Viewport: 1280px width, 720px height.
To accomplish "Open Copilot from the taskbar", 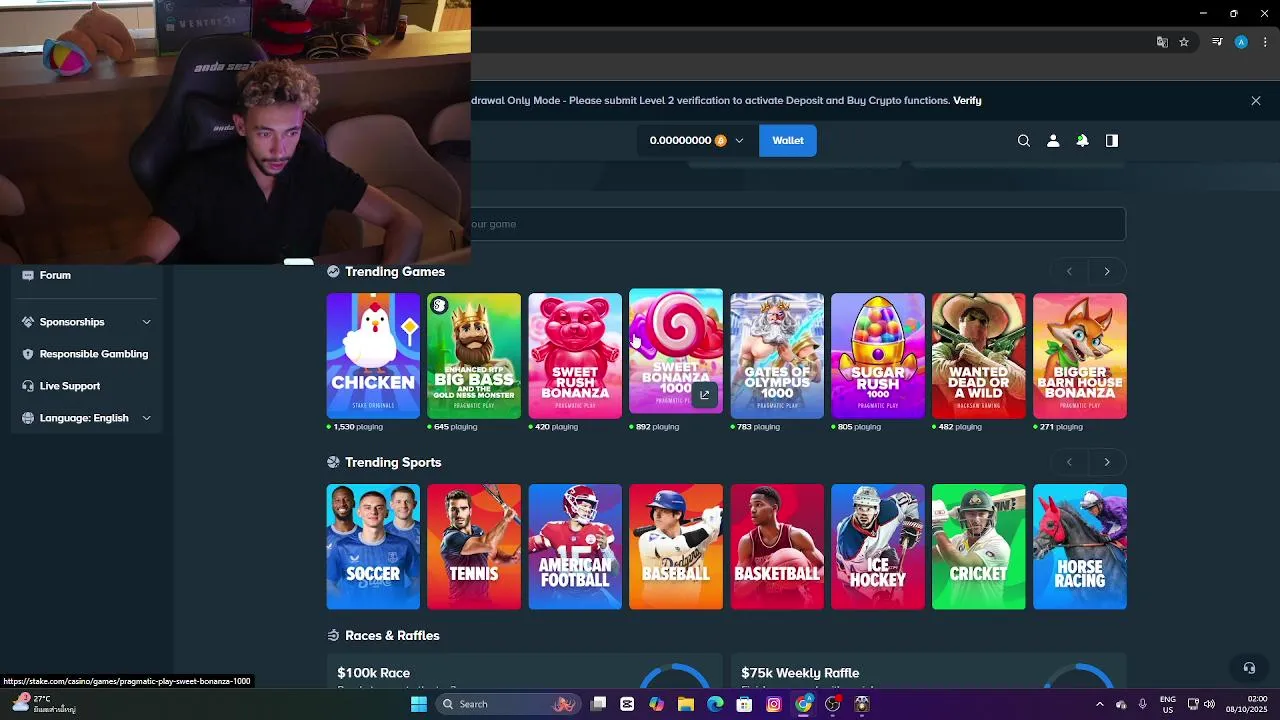I will pyautogui.click(x=656, y=704).
